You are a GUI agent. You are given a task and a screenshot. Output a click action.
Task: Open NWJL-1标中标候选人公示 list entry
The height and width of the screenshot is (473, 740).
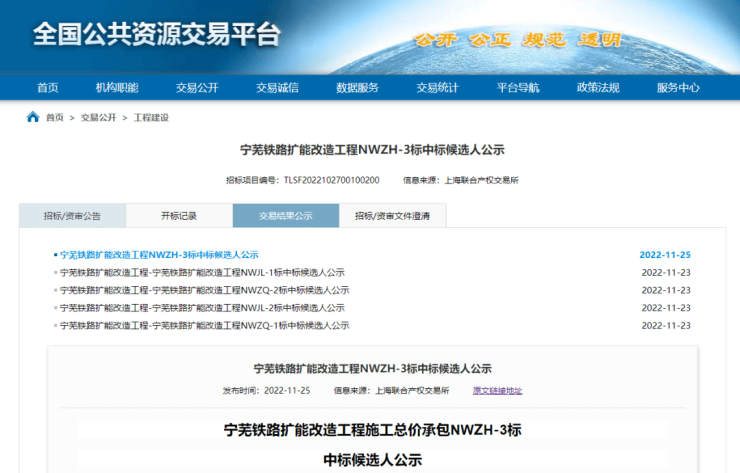click(x=202, y=272)
